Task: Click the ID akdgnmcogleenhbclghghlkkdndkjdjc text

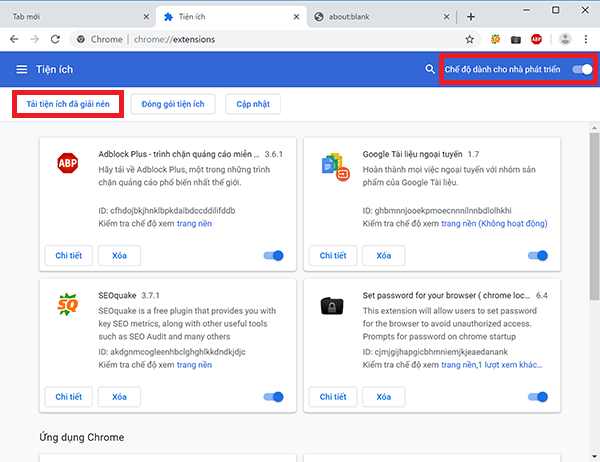Action: point(172,352)
